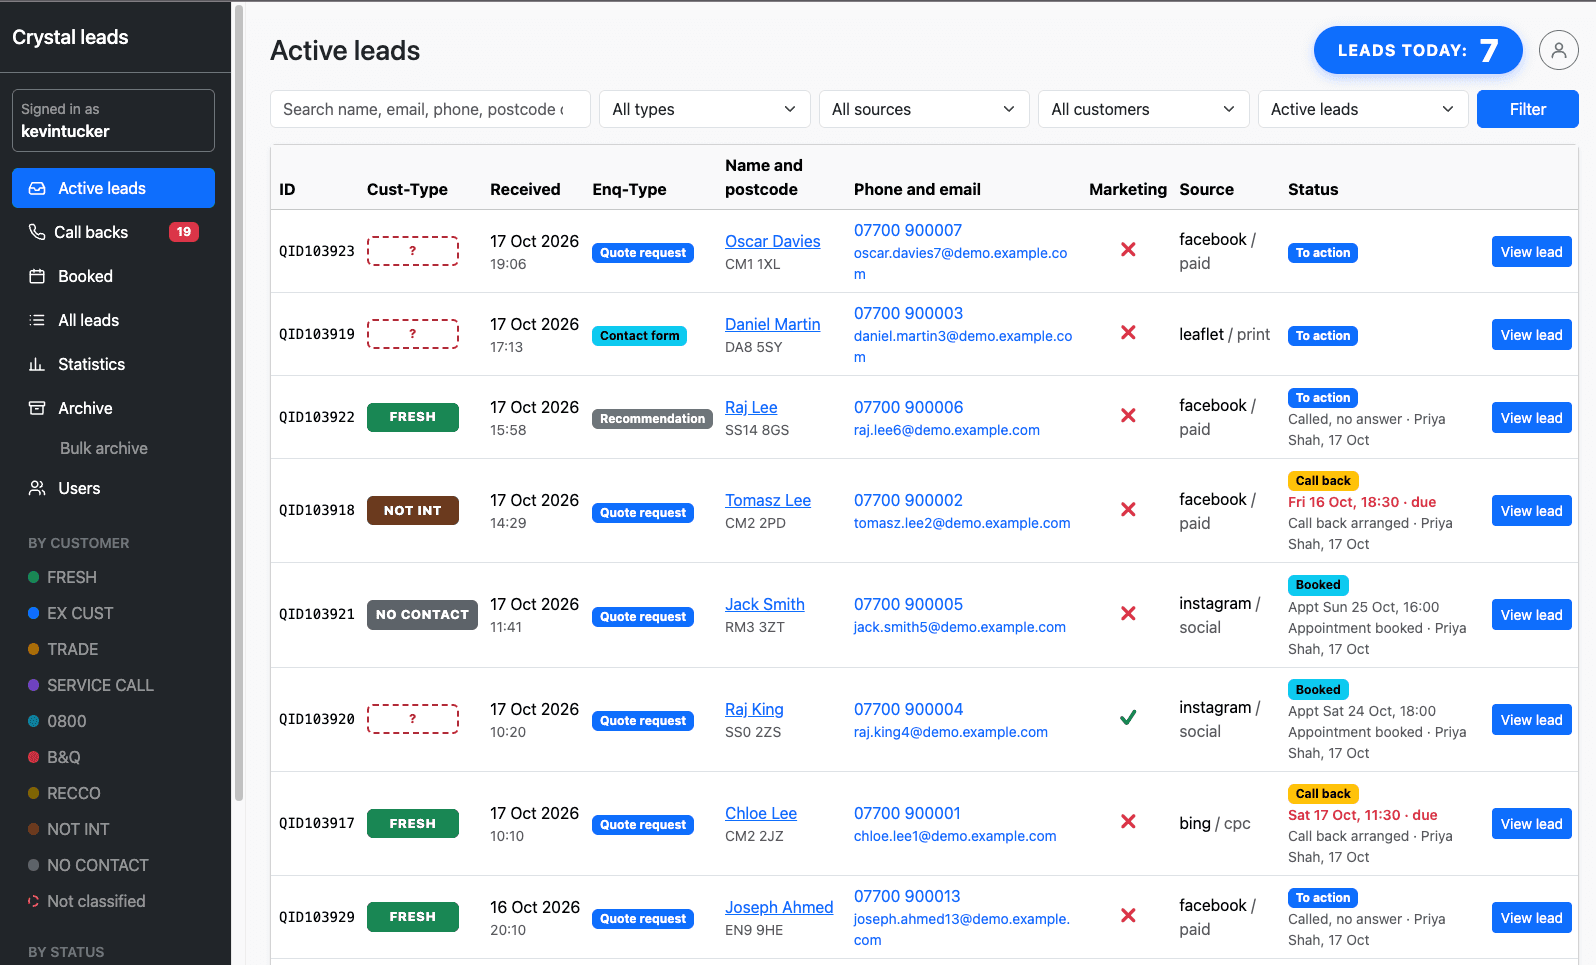This screenshot has height=965, width=1596.
Task: Open the user profile avatar icon
Action: 1558,50
